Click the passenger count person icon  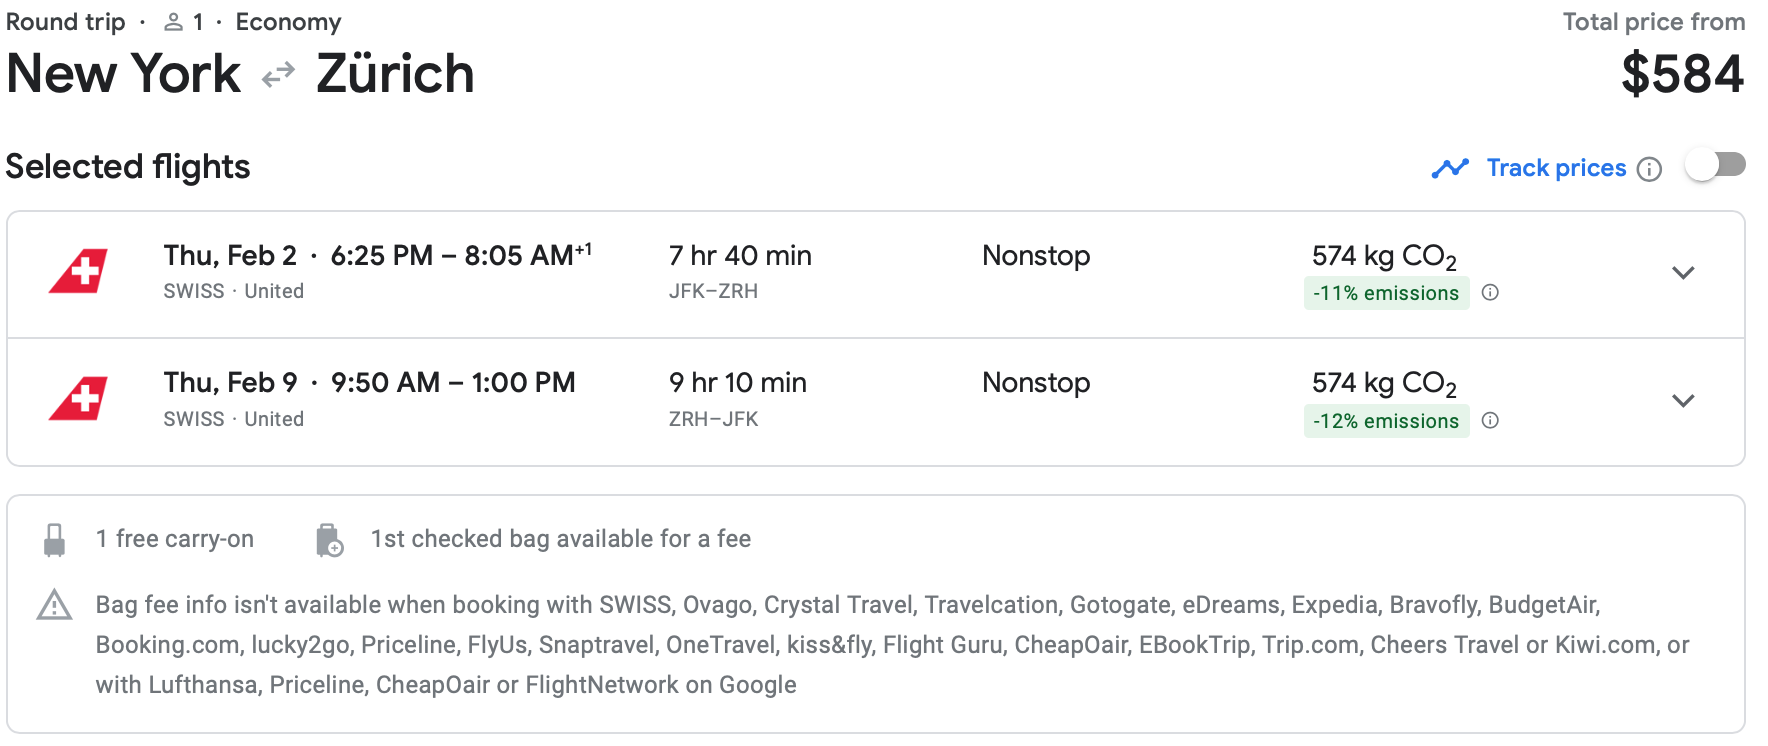[173, 22]
